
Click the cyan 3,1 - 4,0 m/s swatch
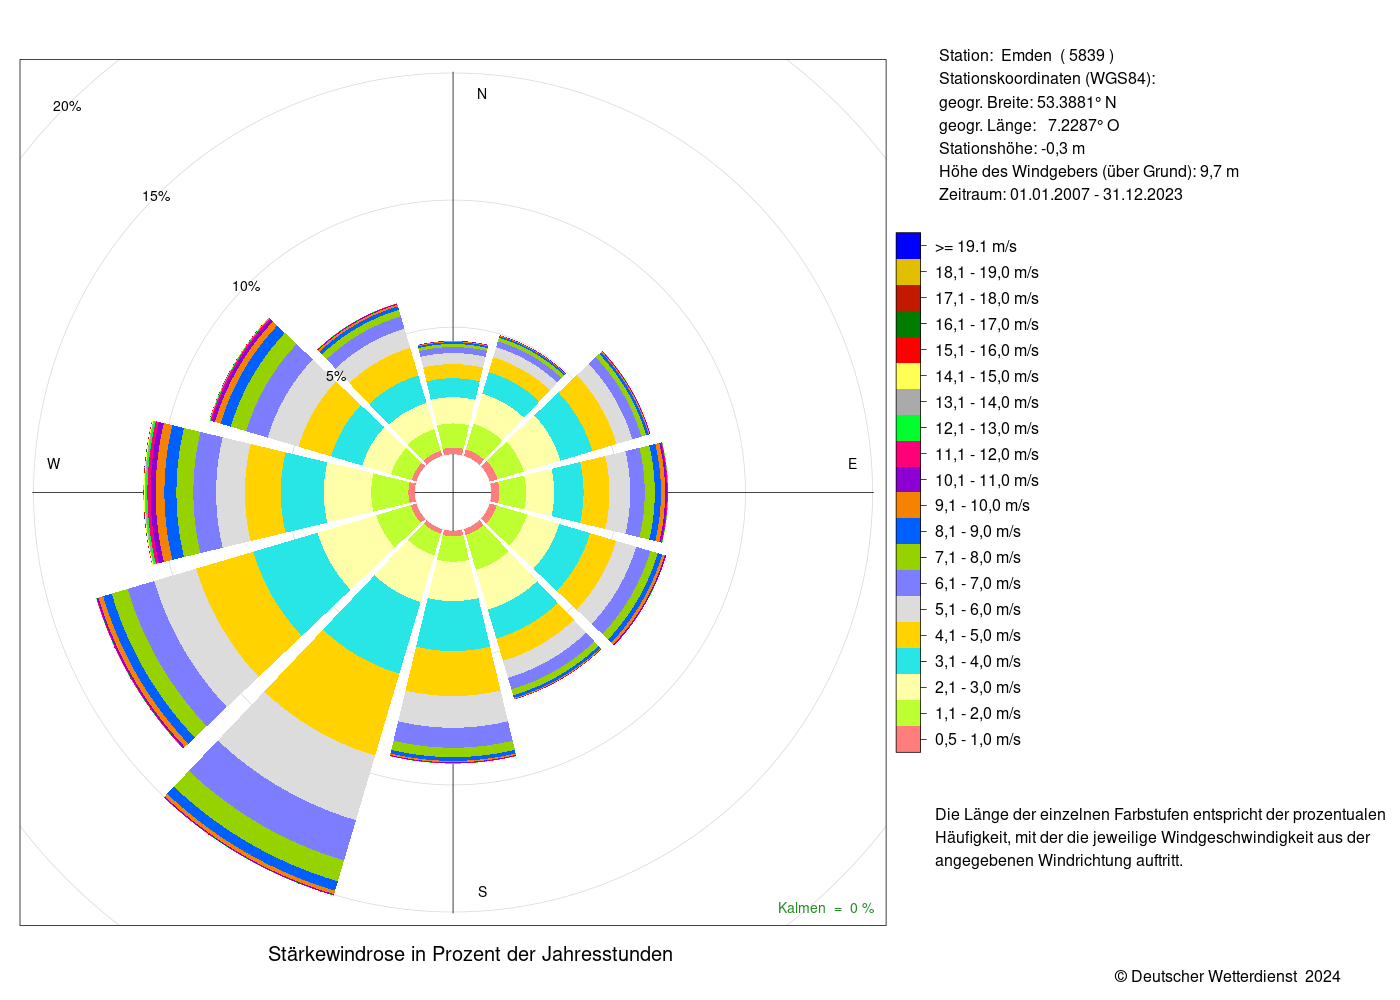pyautogui.click(x=908, y=661)
